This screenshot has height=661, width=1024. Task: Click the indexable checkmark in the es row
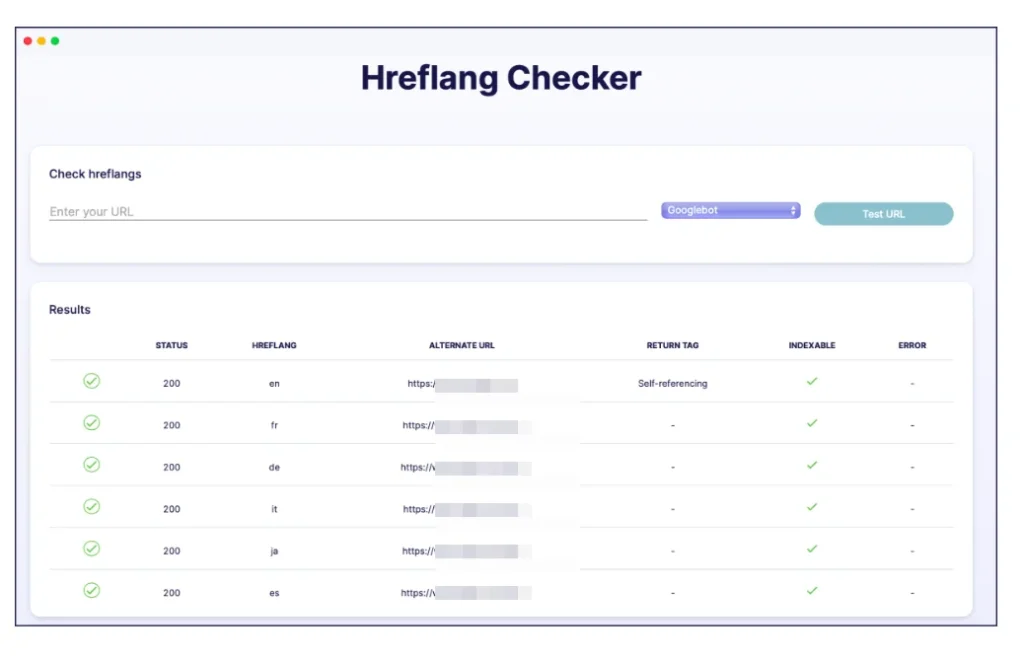click(812, 590)
